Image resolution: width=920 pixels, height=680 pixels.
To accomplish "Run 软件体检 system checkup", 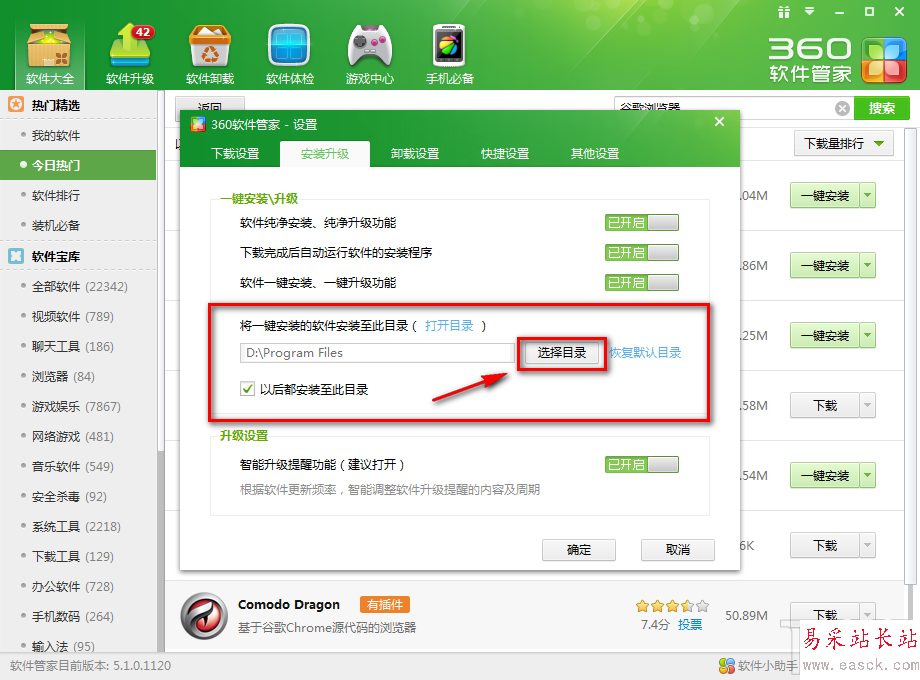I will (x=289, y=50).
